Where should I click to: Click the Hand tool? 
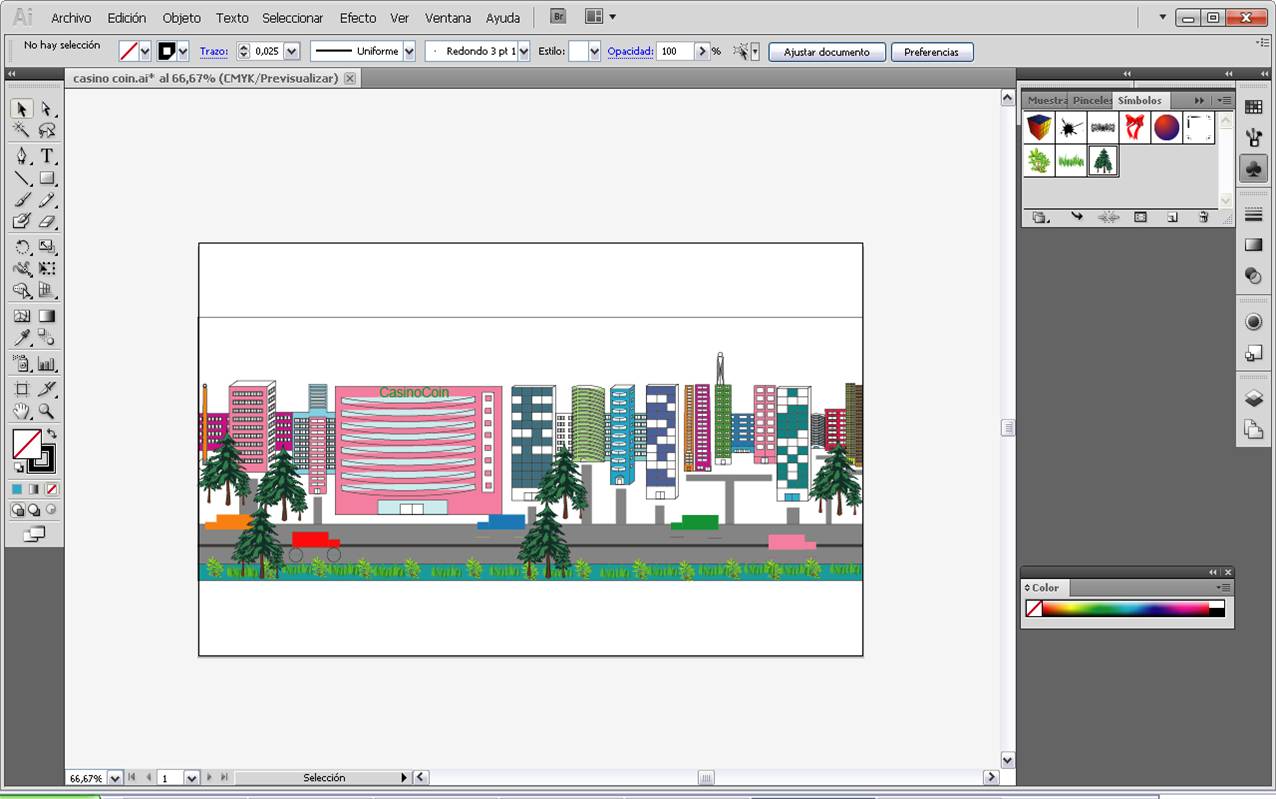click(x=21, y=411)
